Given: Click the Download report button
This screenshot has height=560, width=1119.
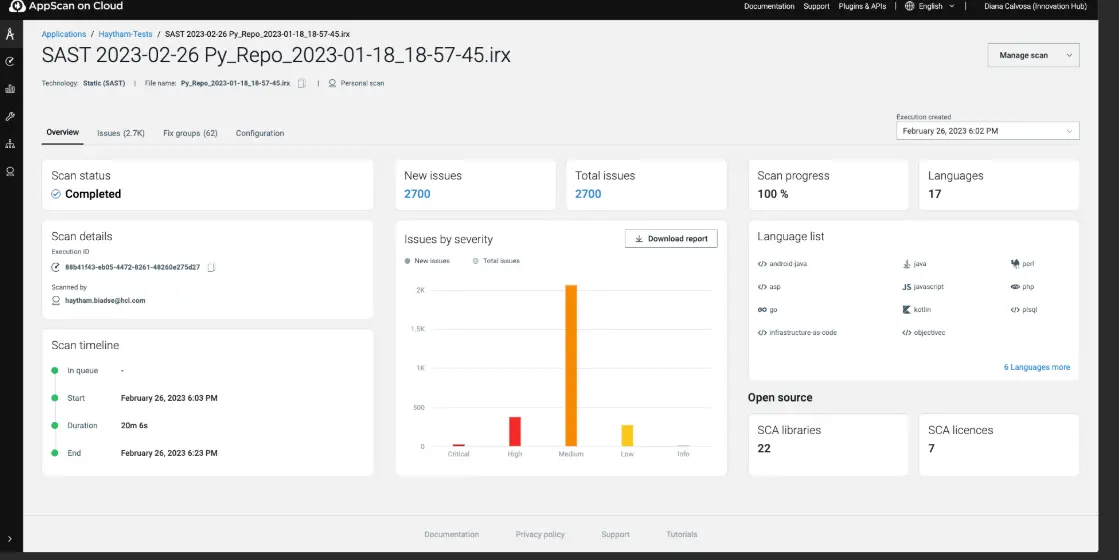Looking at the screenshot, I should click(x=671, y=239).
